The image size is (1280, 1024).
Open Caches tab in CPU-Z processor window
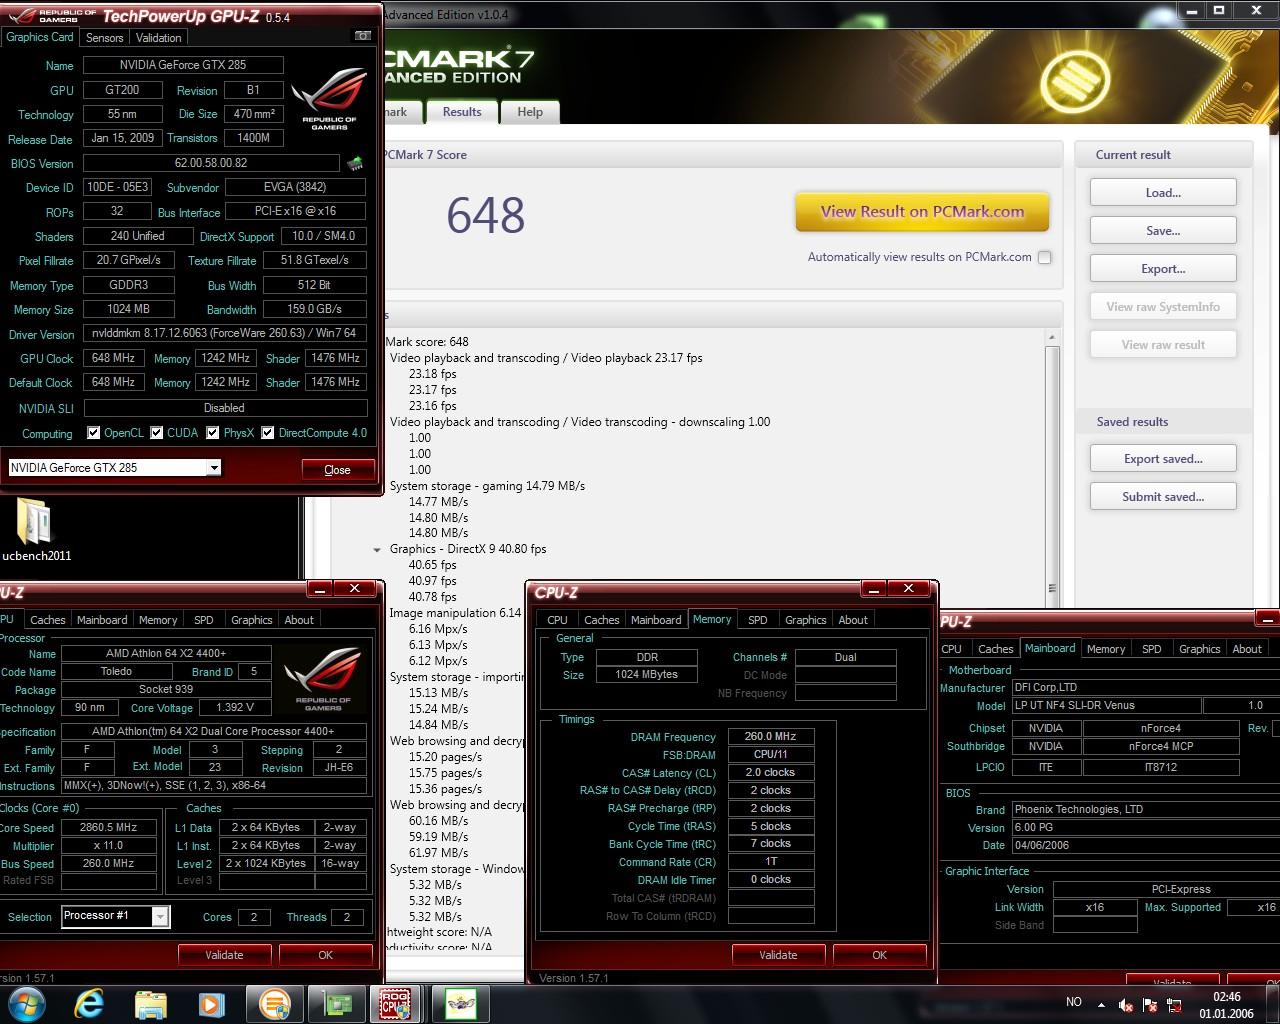(x=48, y=620)
